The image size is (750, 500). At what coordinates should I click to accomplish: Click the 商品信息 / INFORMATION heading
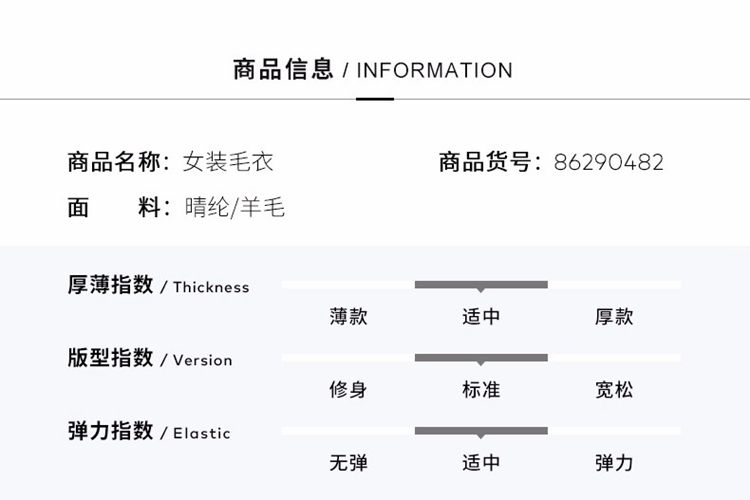(373, 70)
